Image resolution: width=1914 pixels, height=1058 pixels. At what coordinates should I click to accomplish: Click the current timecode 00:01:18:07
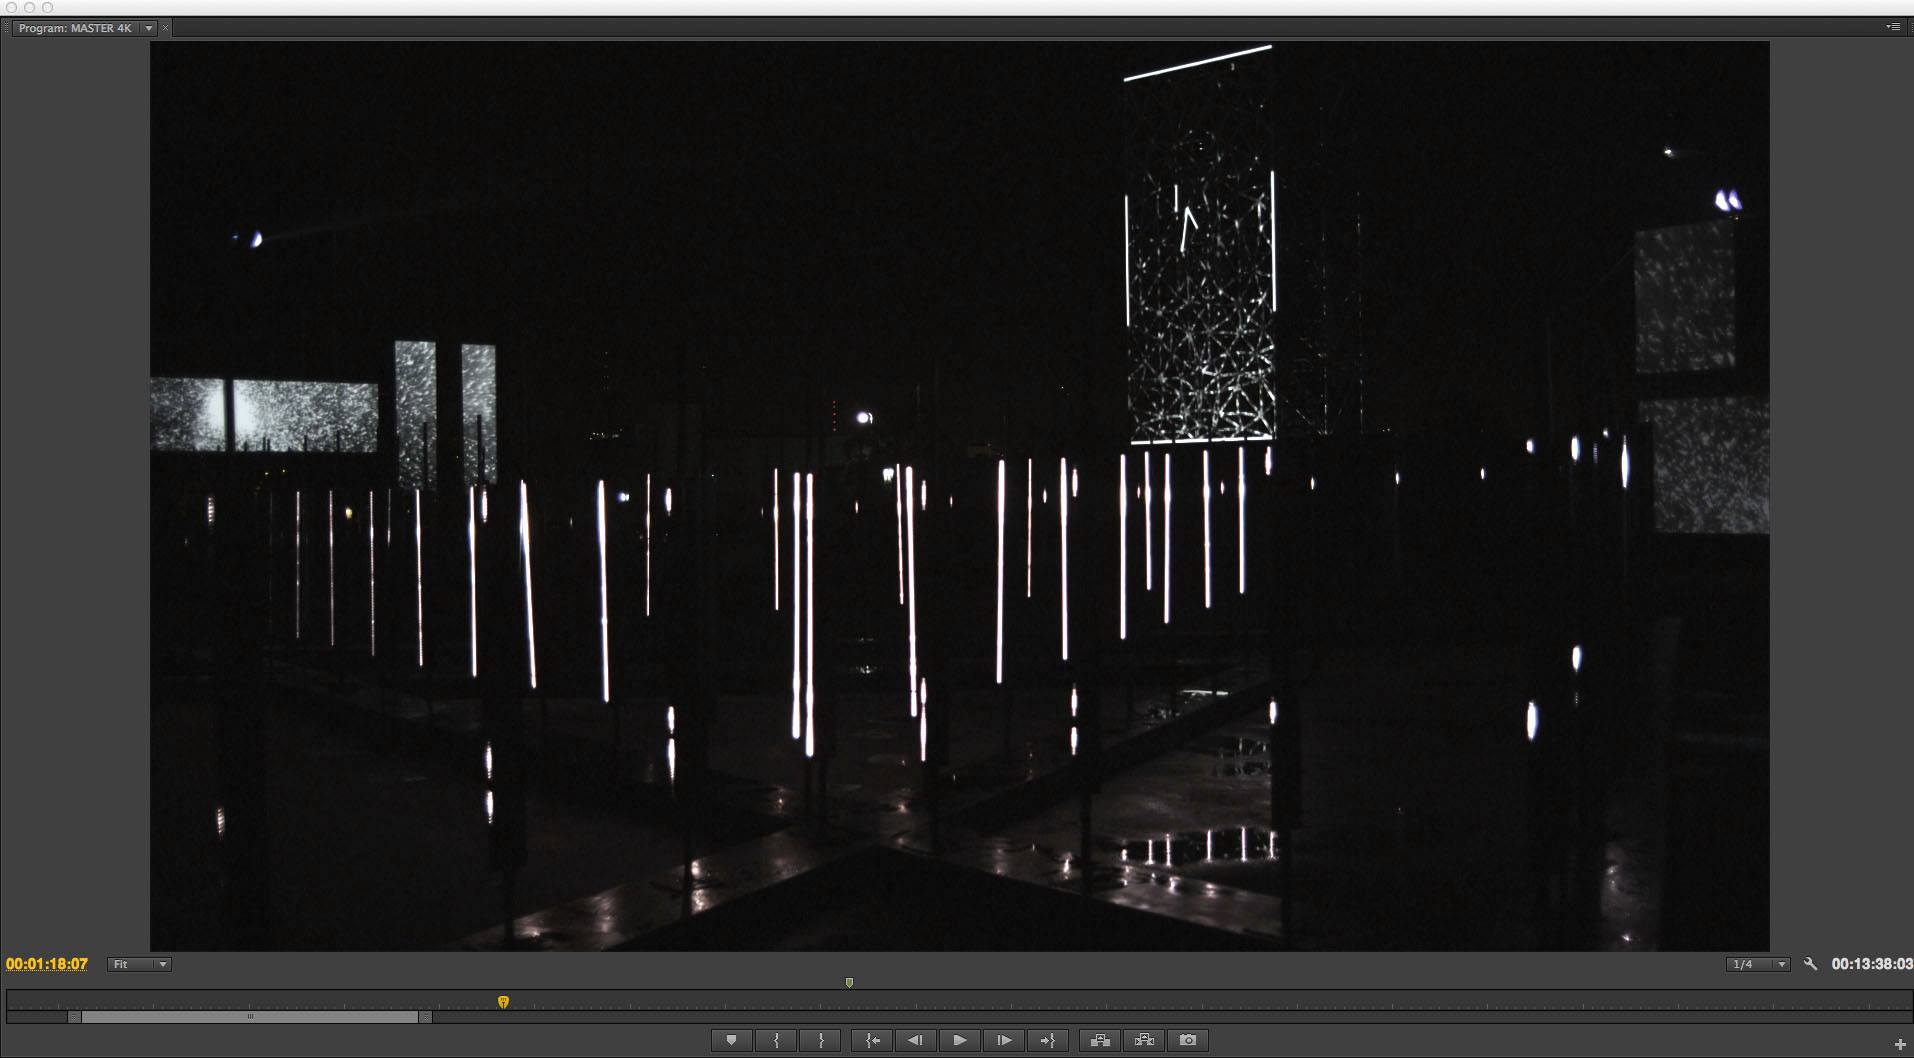click(47, 964)
